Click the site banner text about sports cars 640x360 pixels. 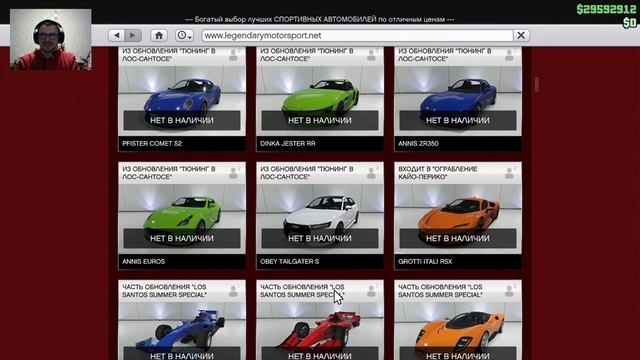tap(320, 19)
